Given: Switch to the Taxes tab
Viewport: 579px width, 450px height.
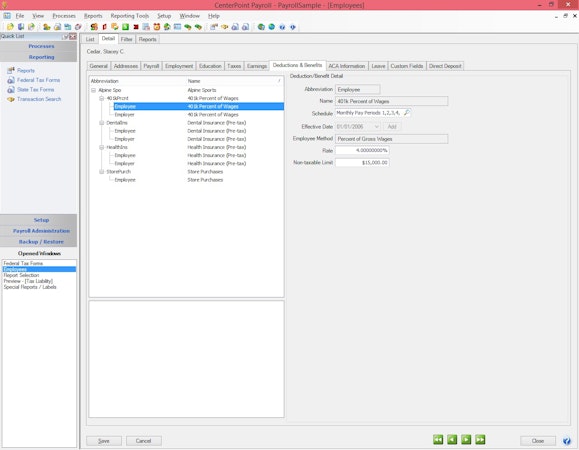Looking at the screenshot, I should pos(234,66).
